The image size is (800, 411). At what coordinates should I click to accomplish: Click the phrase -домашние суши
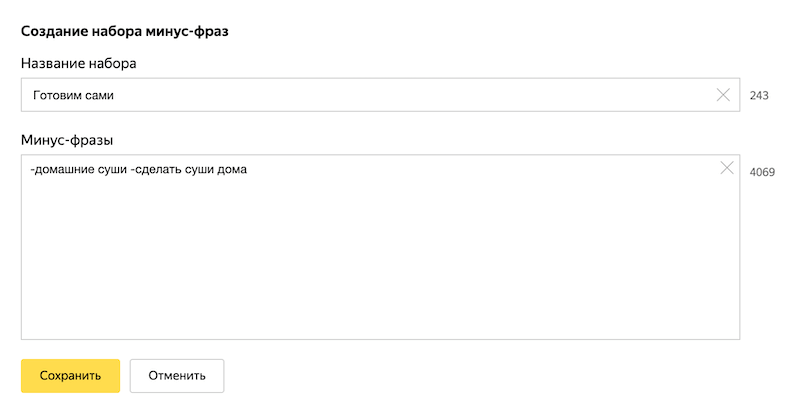[78, 170]
